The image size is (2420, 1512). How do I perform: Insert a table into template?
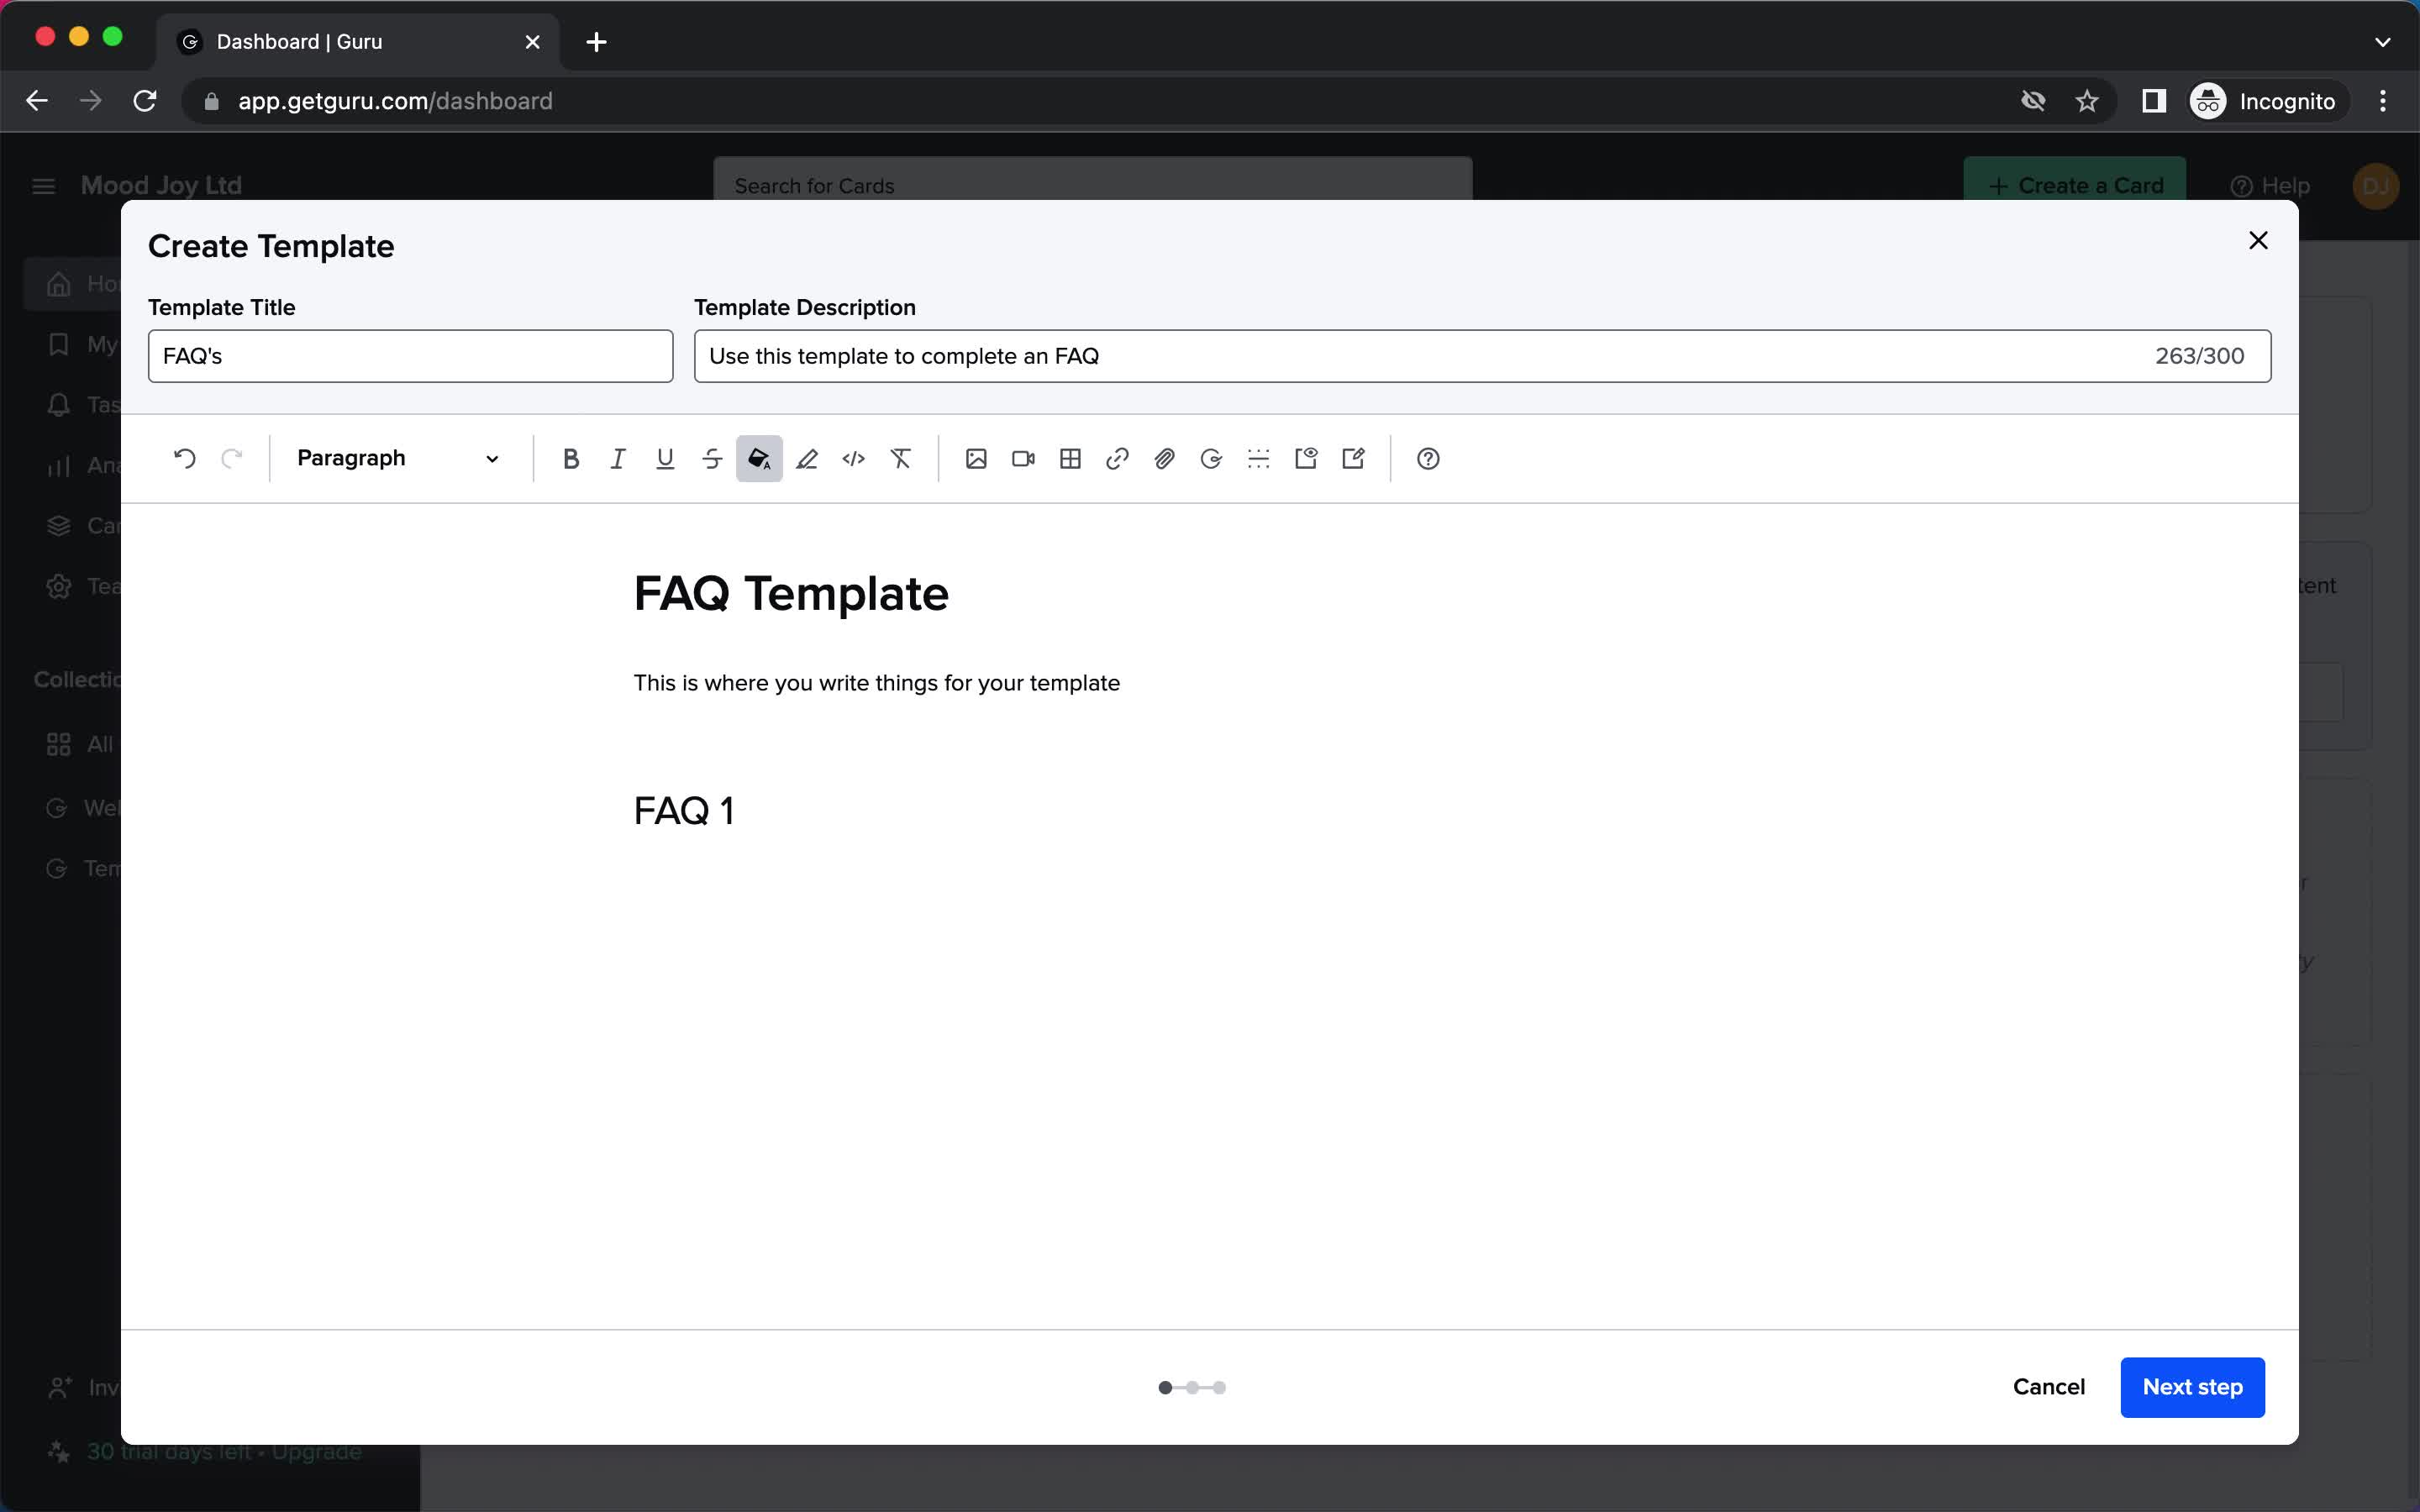[1070, 458]
